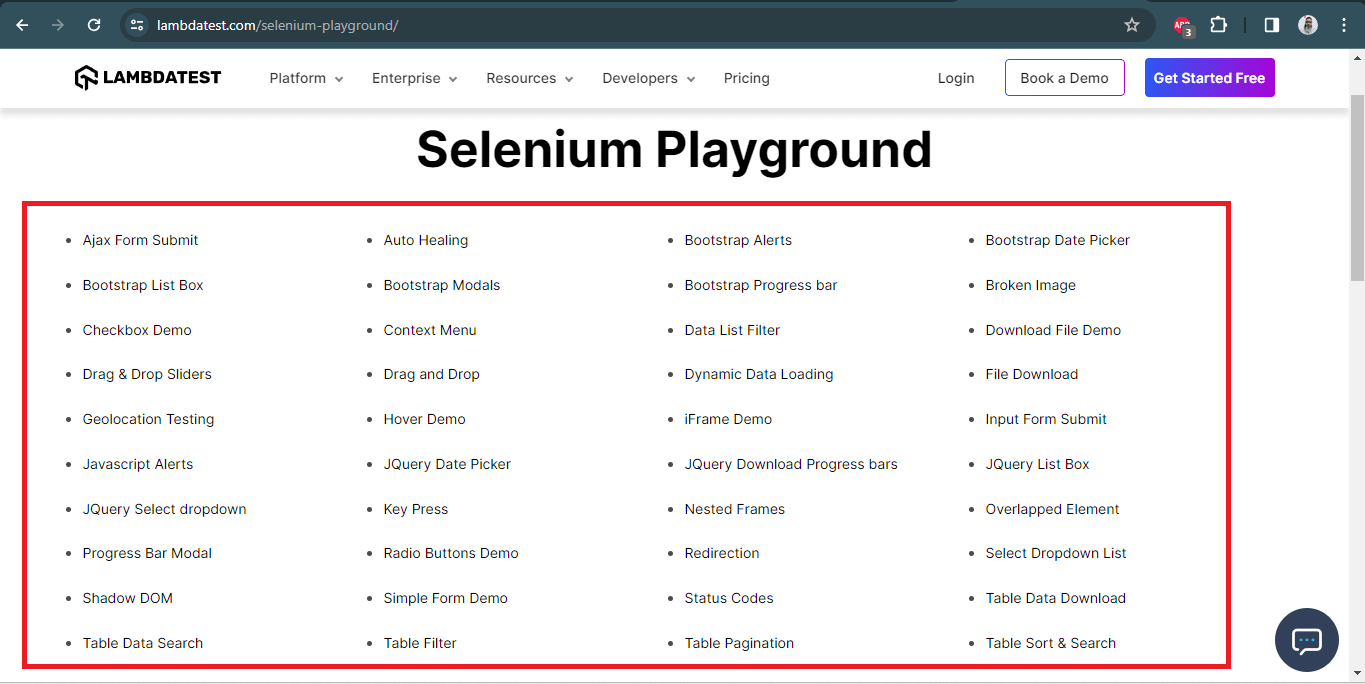Expand the Resources dropdown

pos(529,78)
